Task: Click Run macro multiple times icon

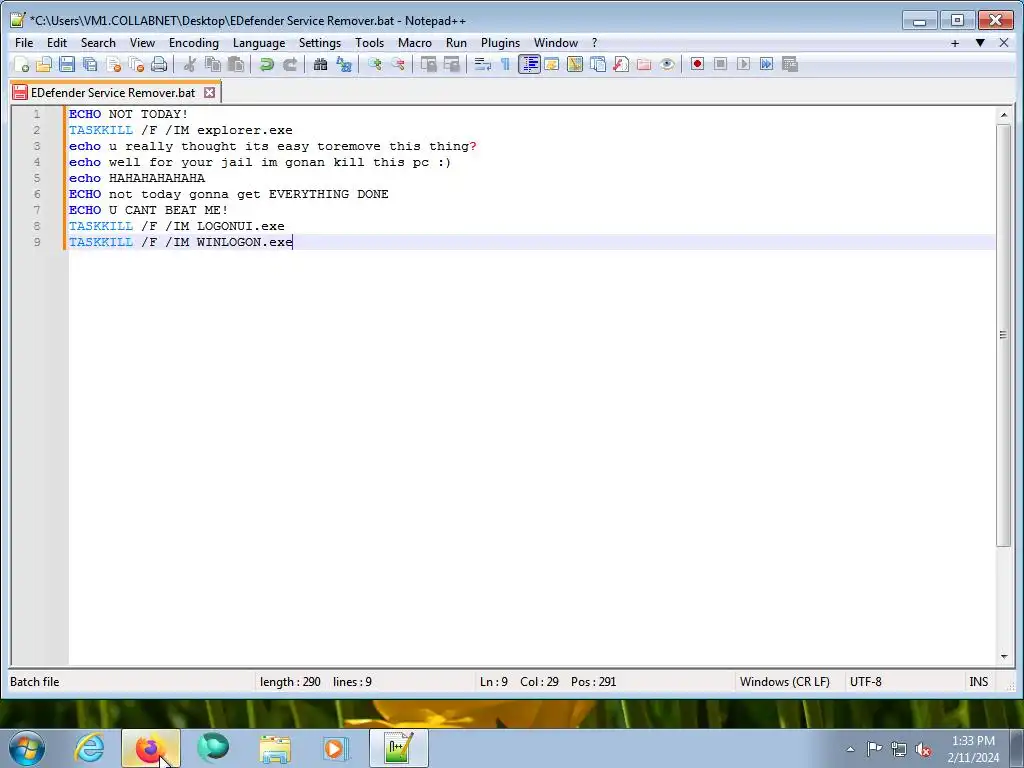Action: (x=767, y=64)
